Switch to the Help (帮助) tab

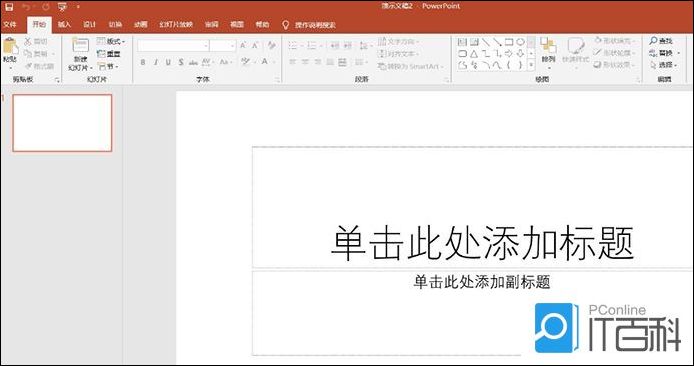tap(262, 24)
